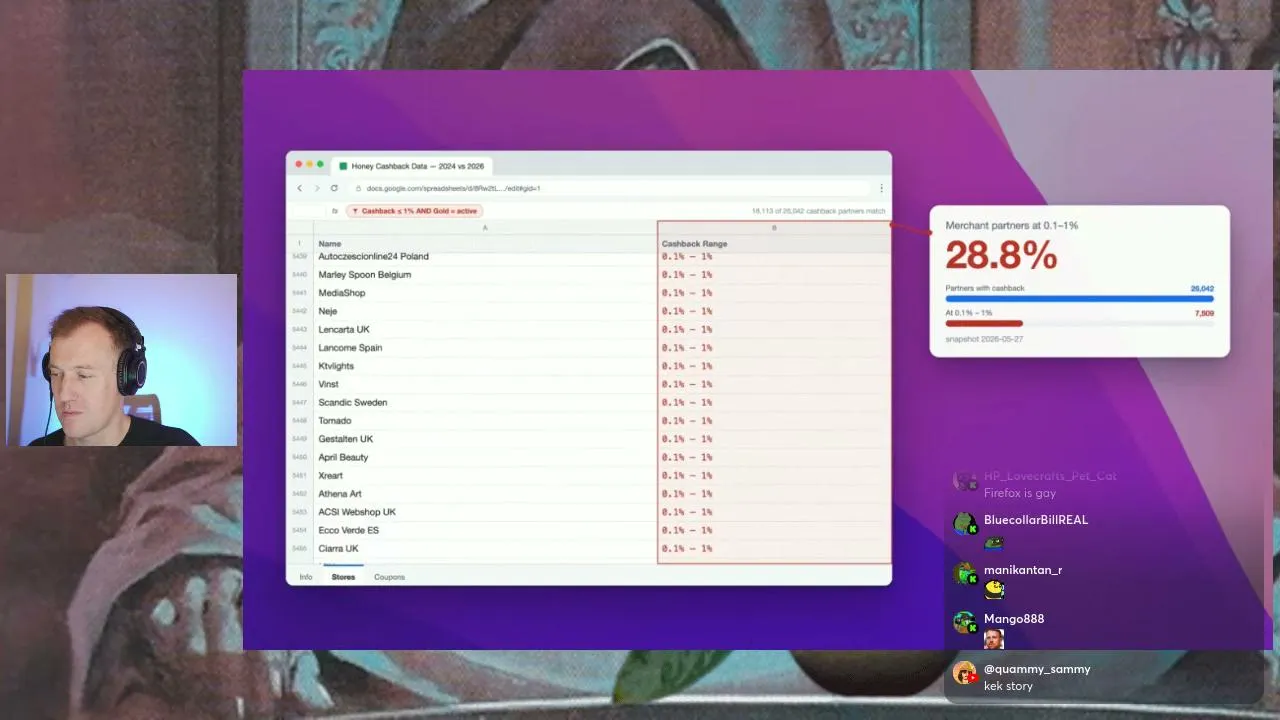Click the 'Ciarra UK' cell
This screenshot has height=720, width=1280.
[x=485, y=548]
